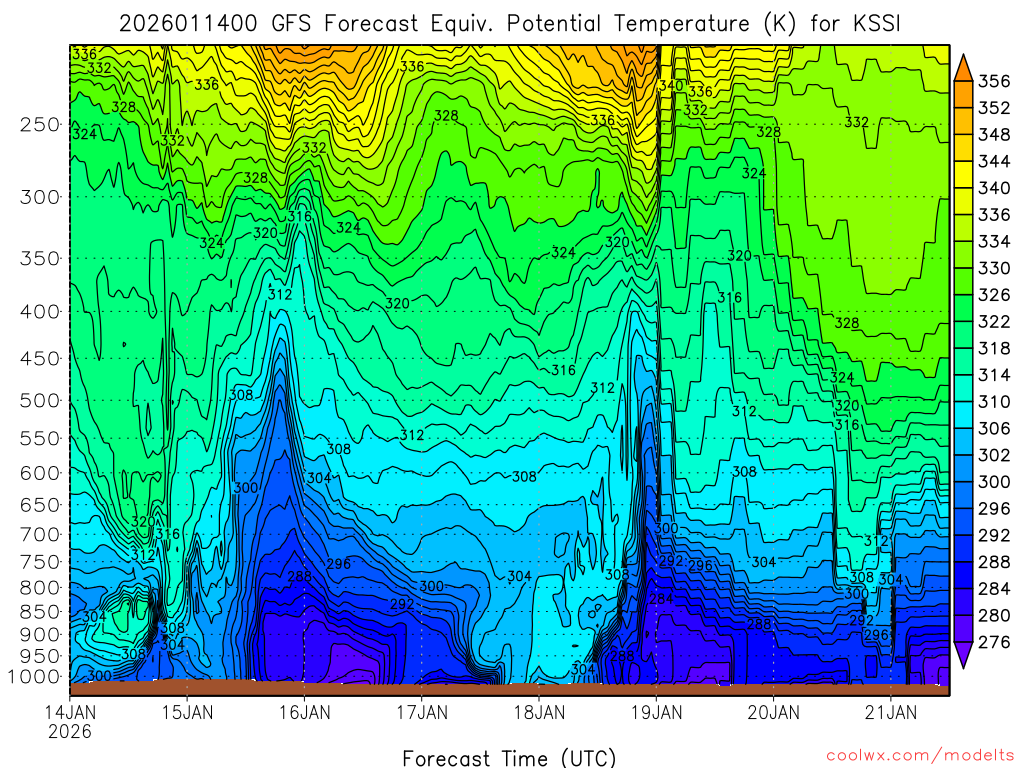The image size is (1024, 768).
Task: Pick the color-scale band between 284 and 288
Action: click(963, 575)
